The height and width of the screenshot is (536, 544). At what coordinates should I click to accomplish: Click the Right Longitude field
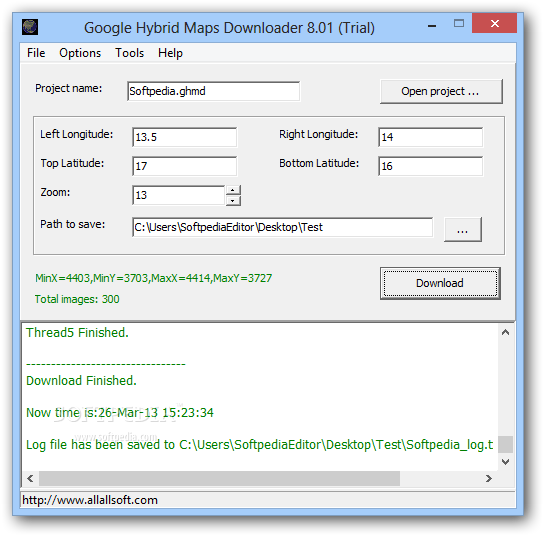click(430, 137)
